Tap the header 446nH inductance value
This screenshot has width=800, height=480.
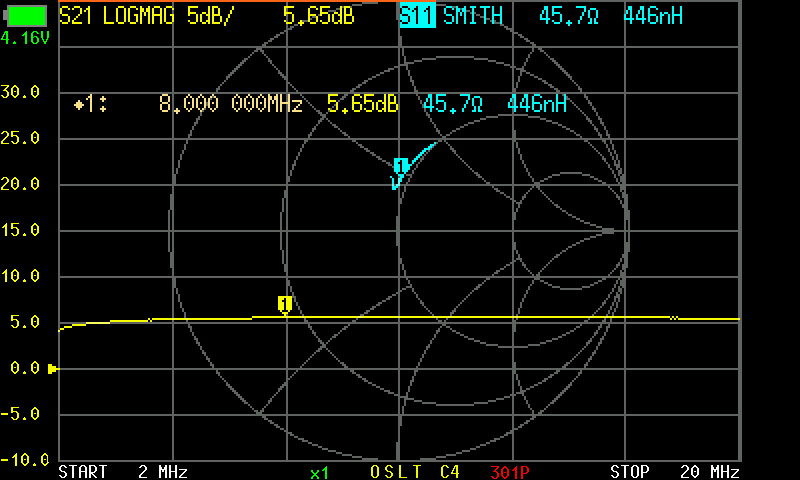[x=653, y=16]
